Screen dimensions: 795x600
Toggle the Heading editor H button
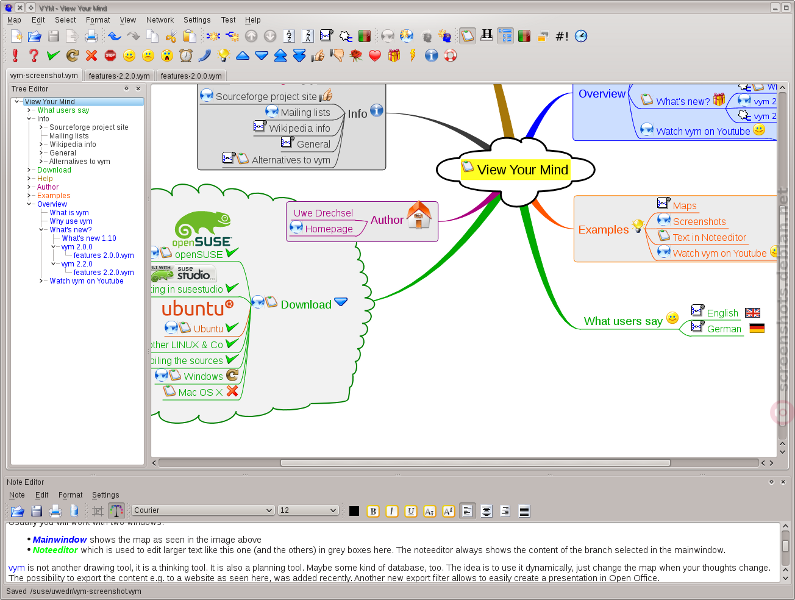tap(487, 35)
